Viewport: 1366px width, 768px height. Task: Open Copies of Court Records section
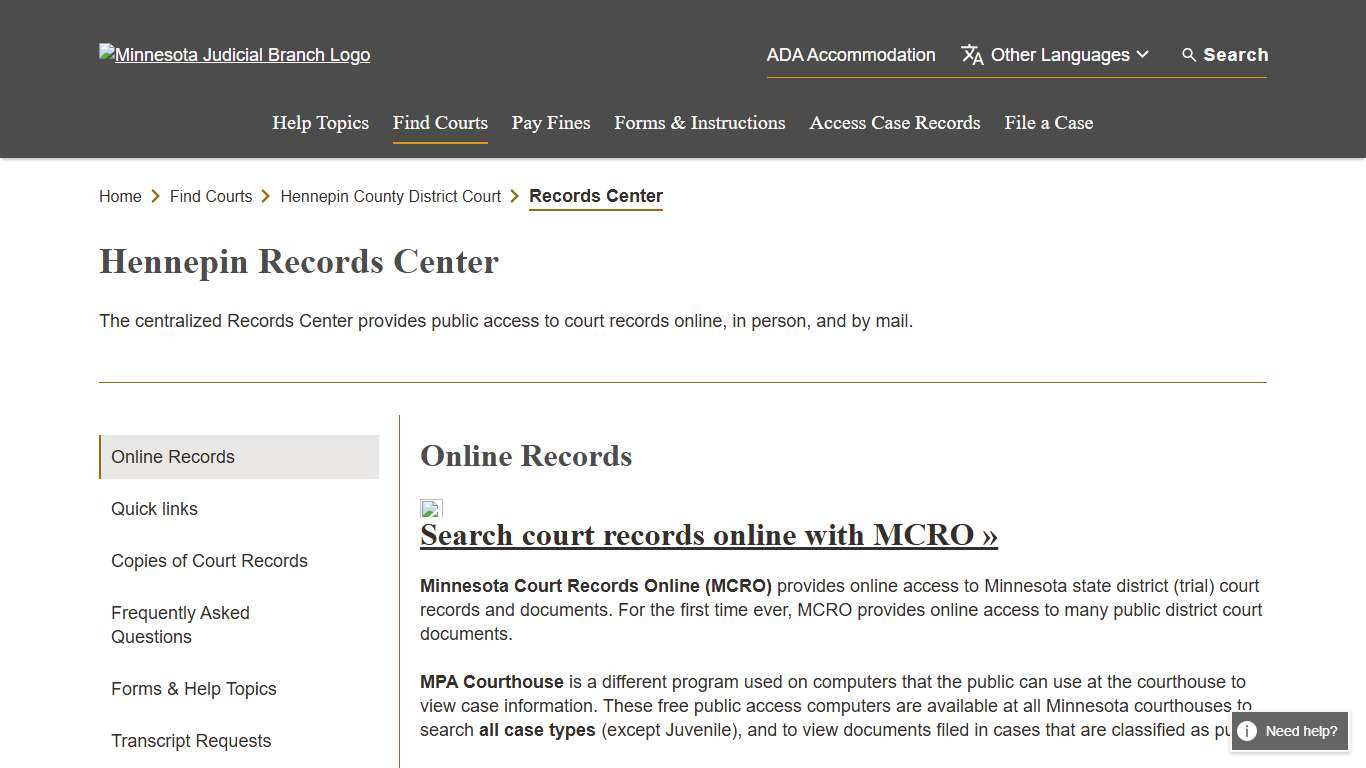[x=209, y=561]
